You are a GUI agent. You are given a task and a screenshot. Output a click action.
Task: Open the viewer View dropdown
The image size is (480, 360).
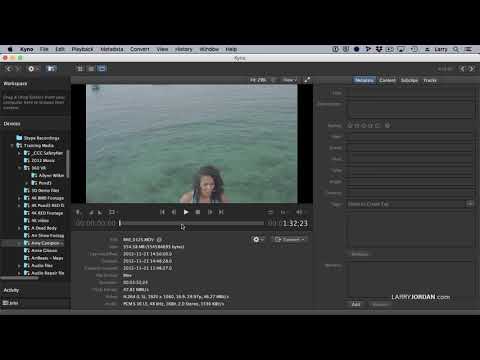pyautogui.click(x=289, y=80)
